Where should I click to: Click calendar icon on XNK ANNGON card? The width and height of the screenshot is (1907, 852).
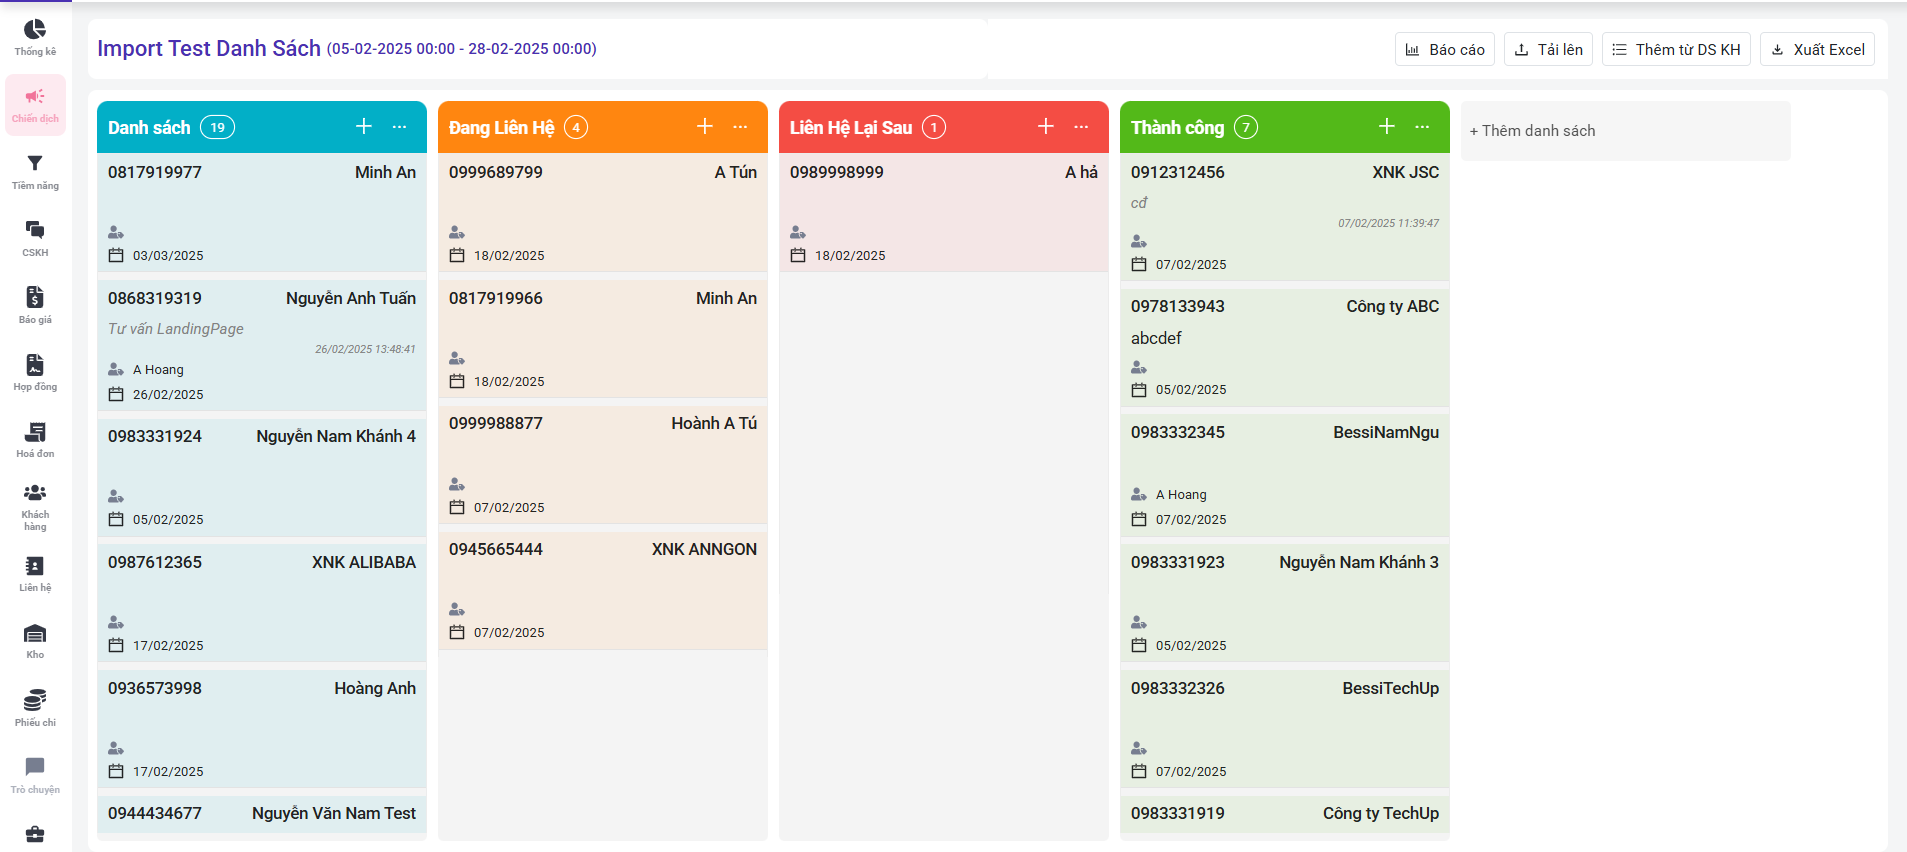(457, 632)
